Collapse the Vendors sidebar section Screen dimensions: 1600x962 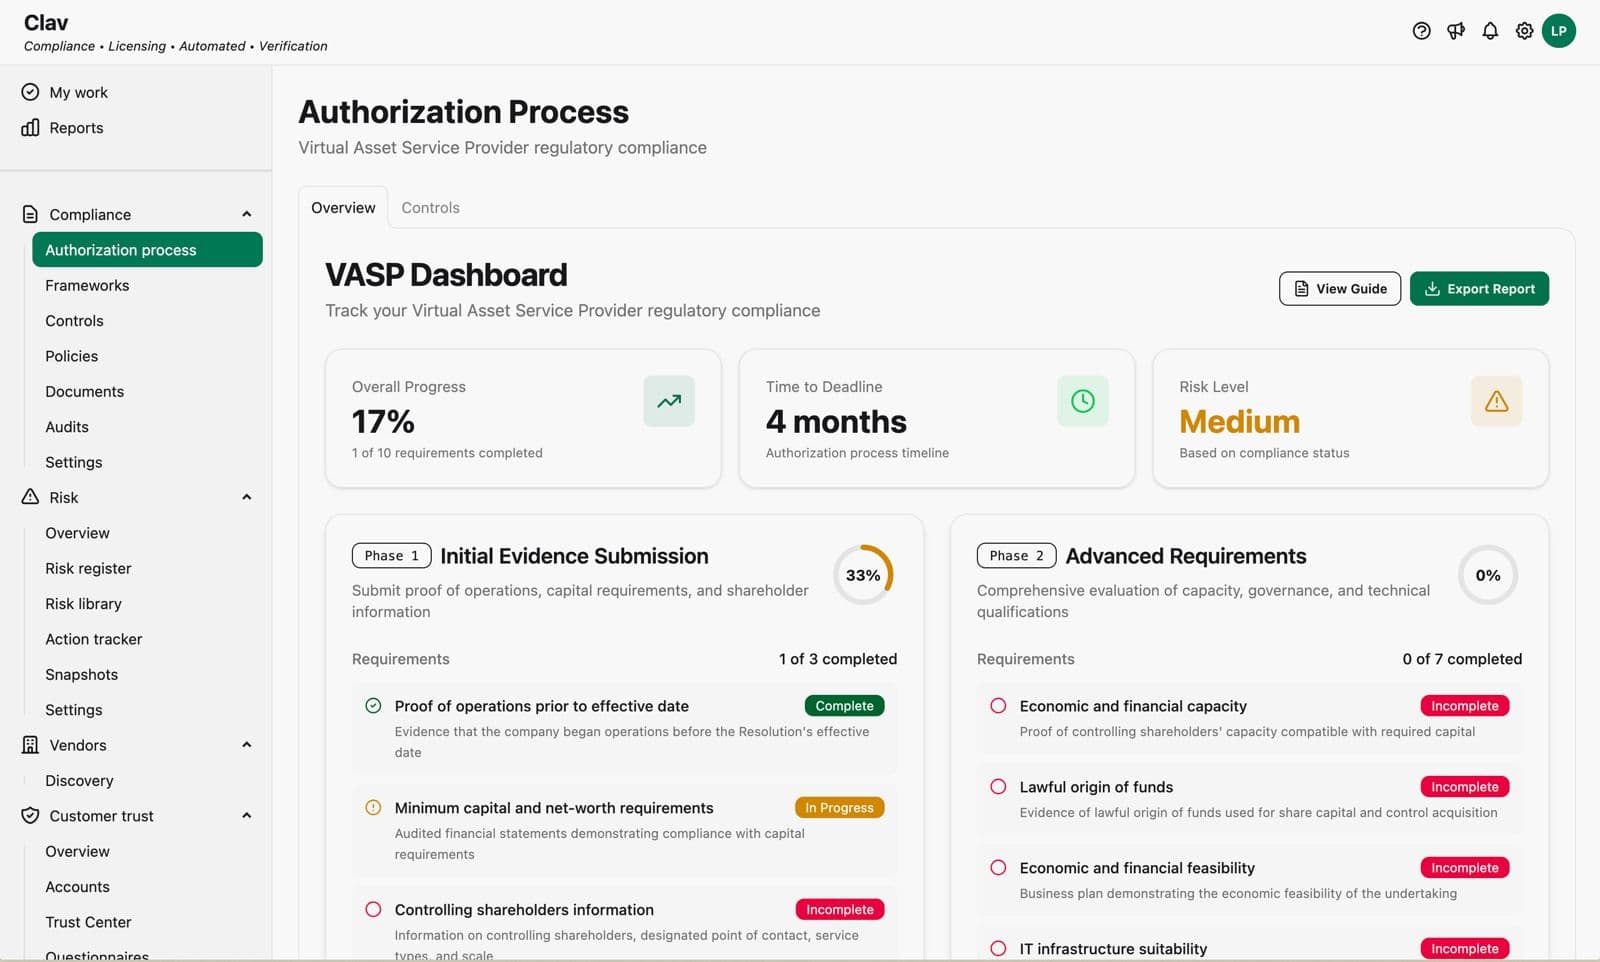tap(247, 744)
